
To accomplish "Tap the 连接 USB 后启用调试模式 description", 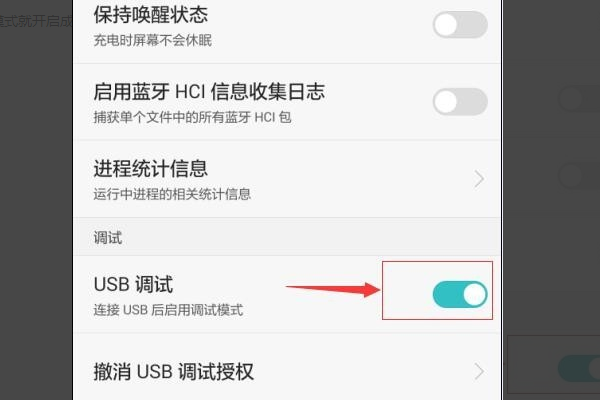I will (x=168, y=310).
